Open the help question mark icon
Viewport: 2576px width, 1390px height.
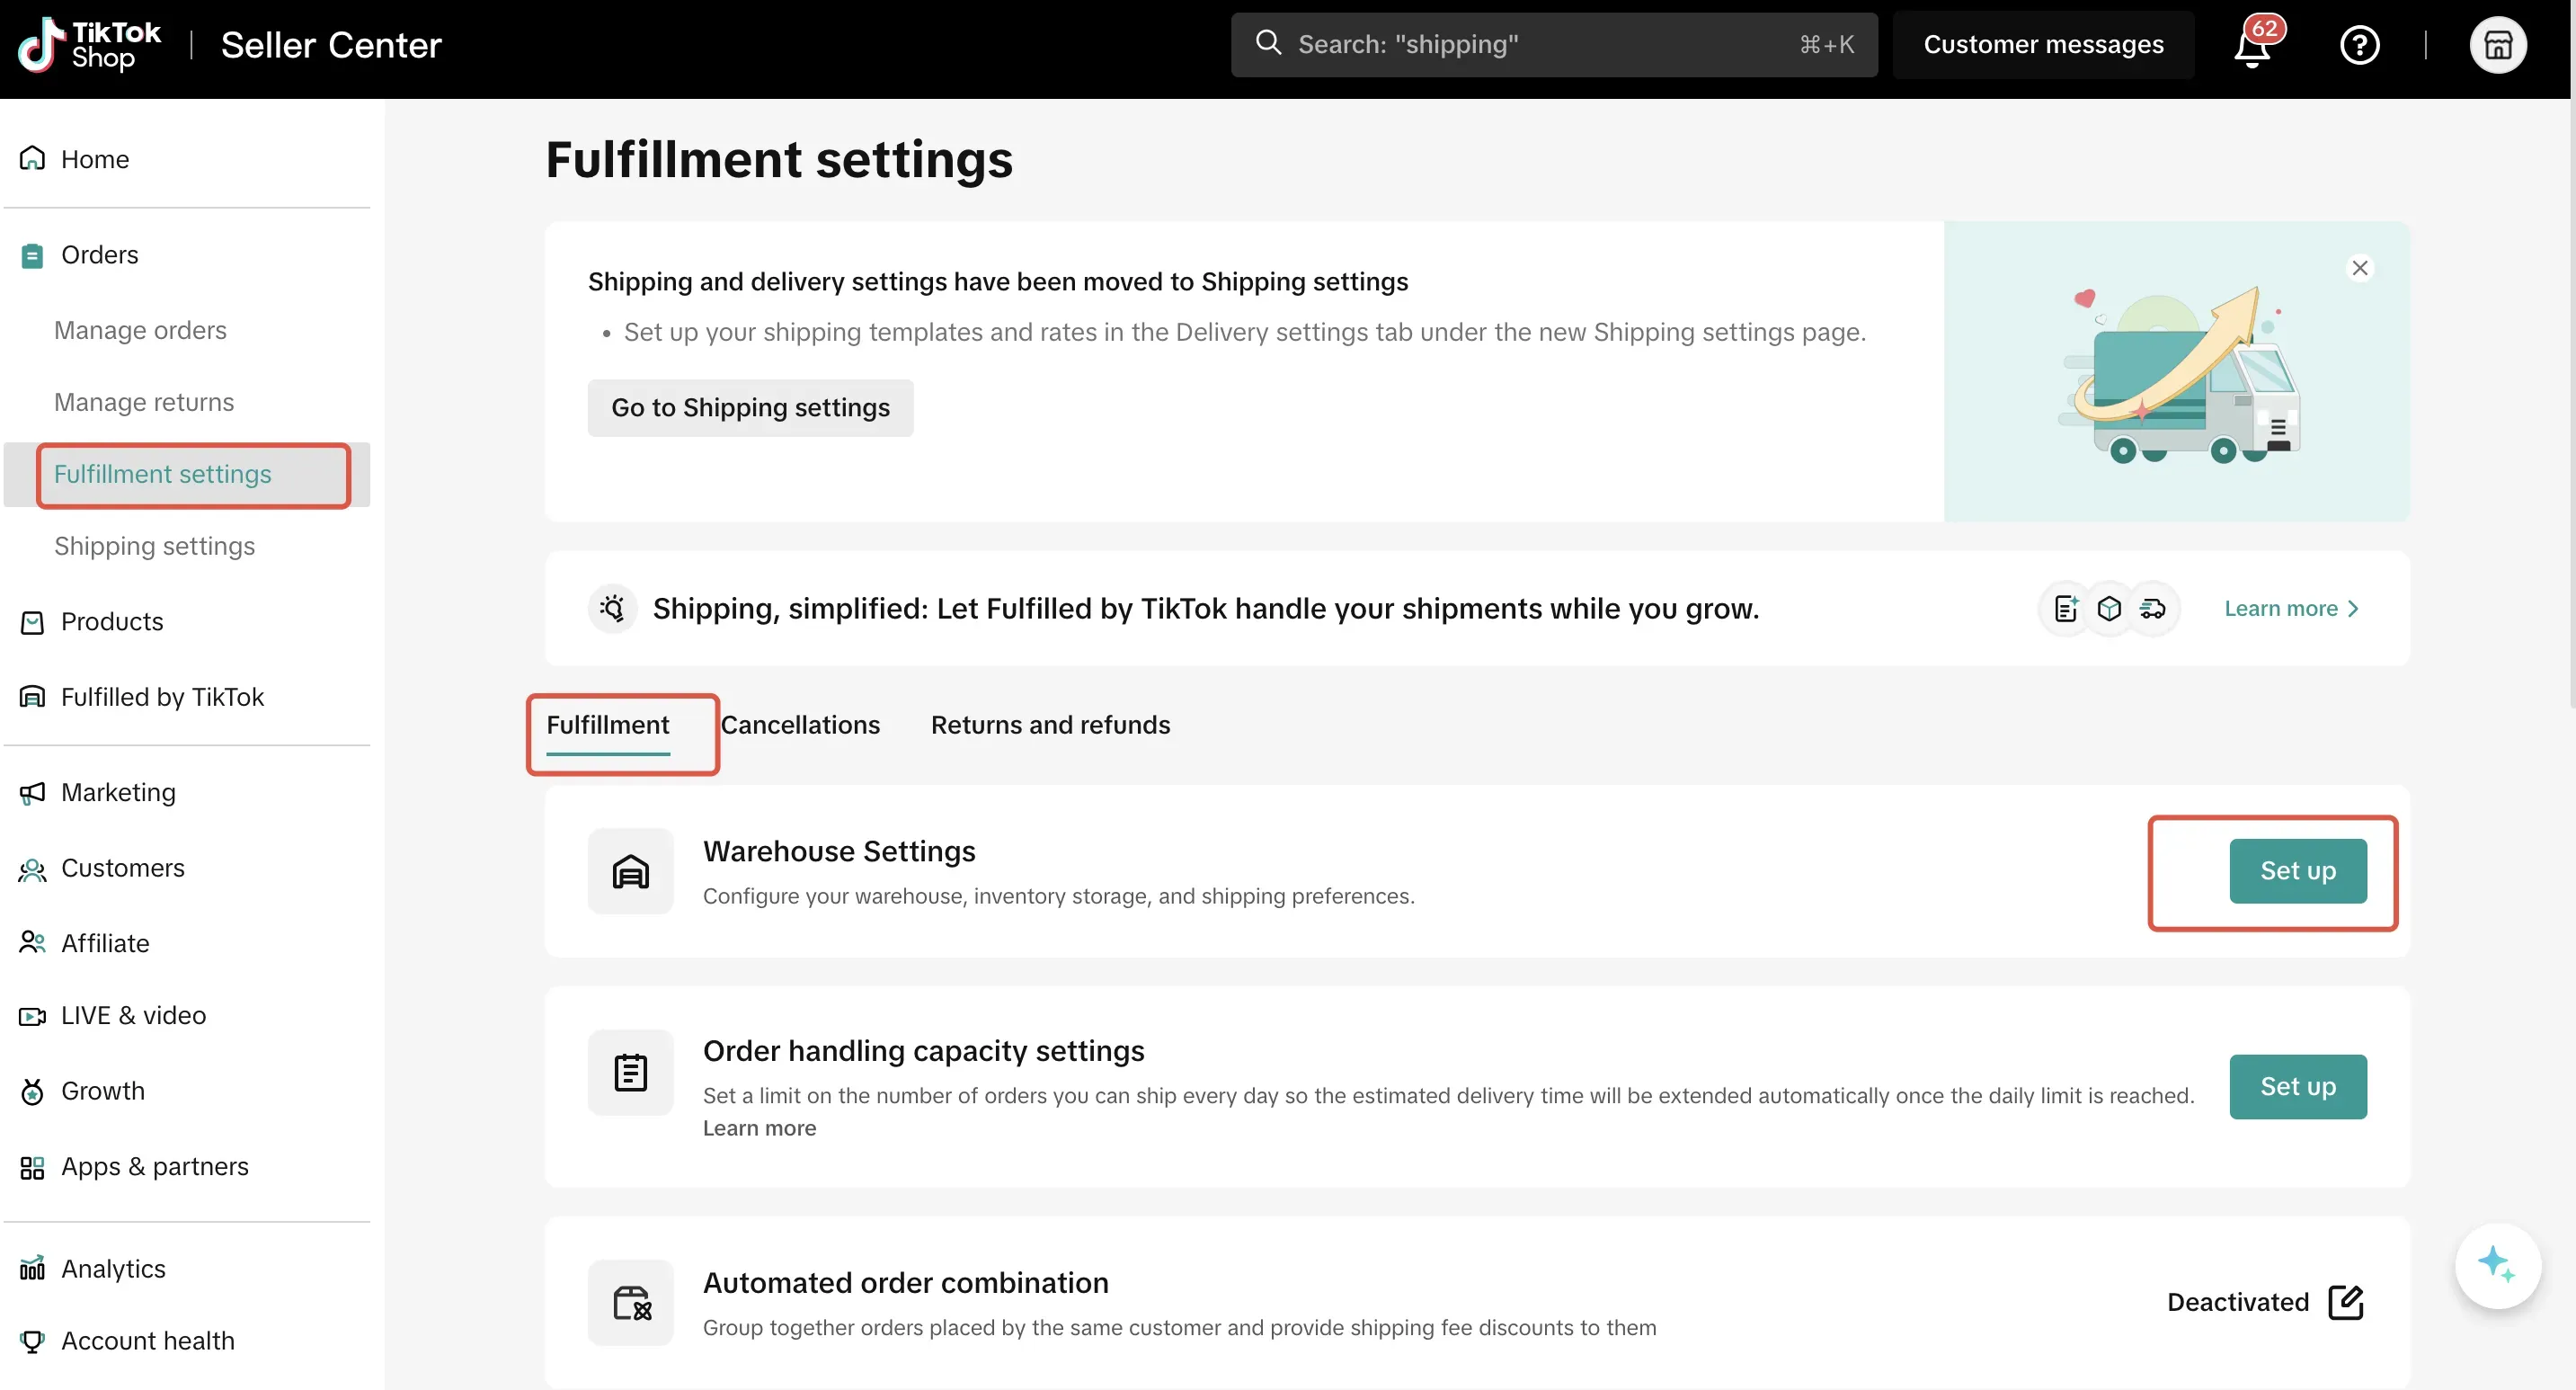[x=2359, y=46]
